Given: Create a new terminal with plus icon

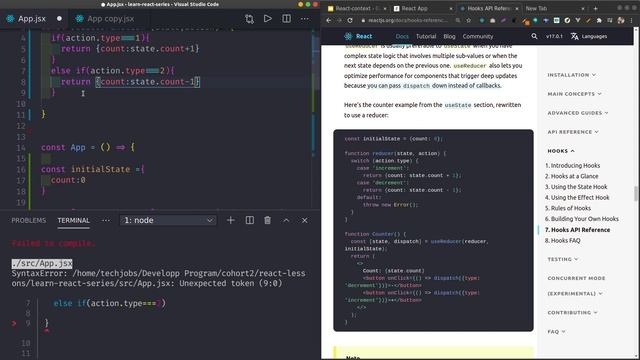Looking at the screenshot, I should 231,220.
